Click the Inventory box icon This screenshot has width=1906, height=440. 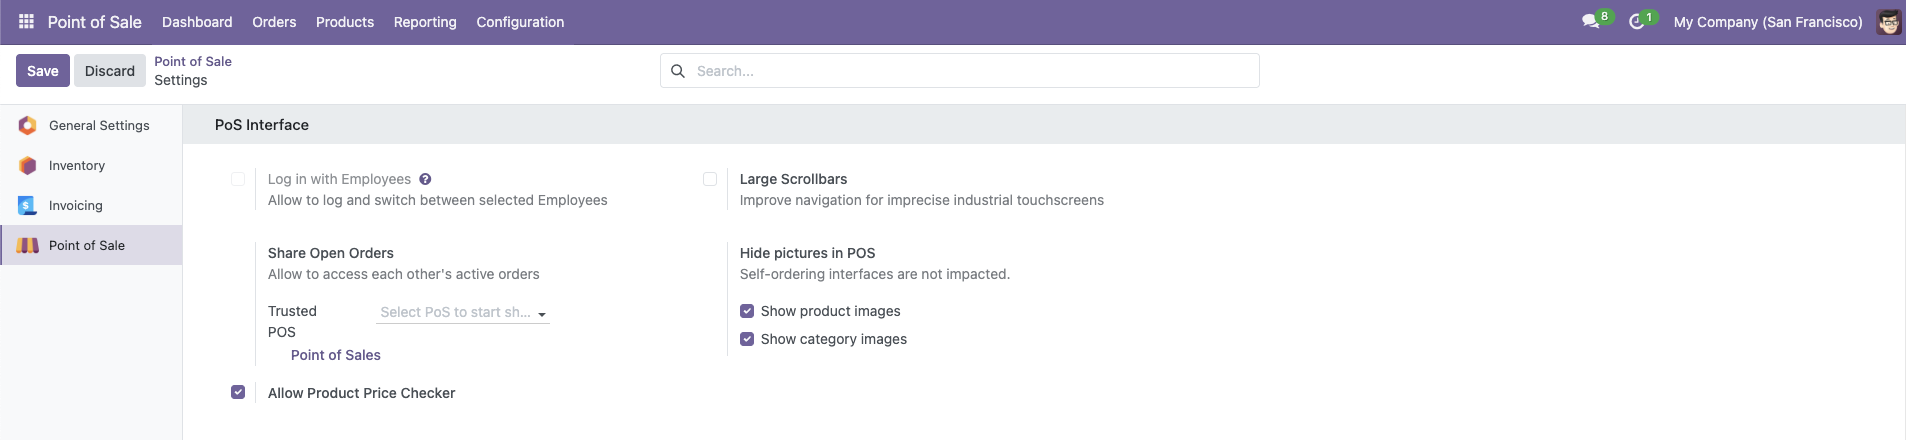point(28,165)
